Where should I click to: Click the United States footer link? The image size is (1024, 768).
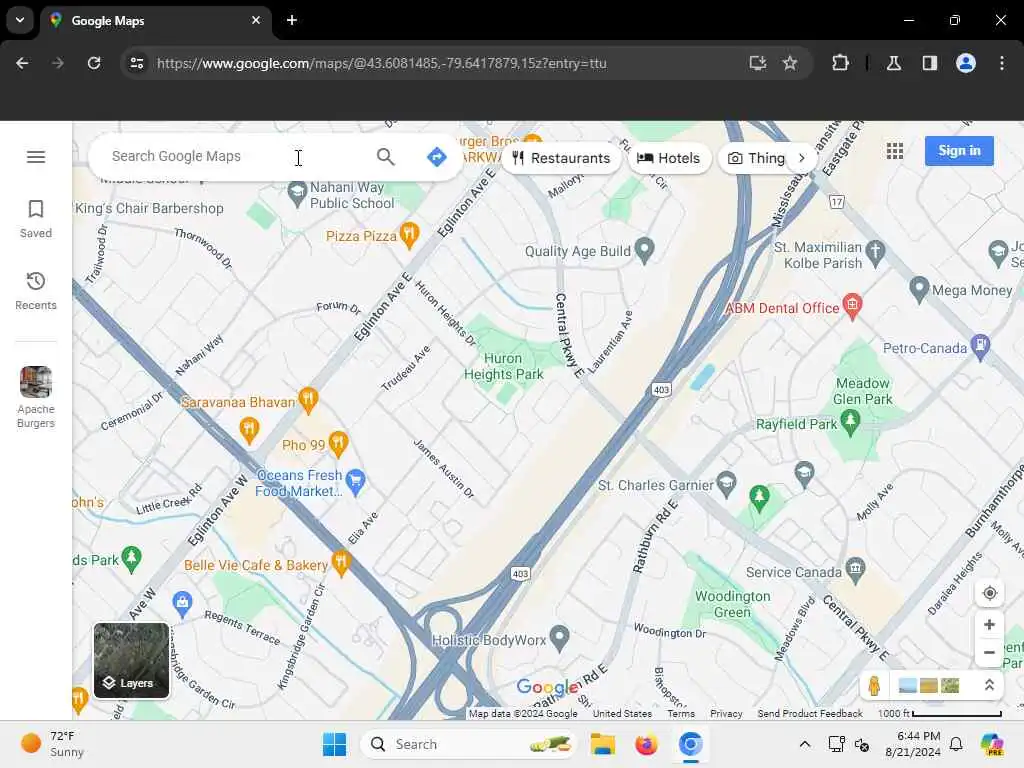click(622, 714)
